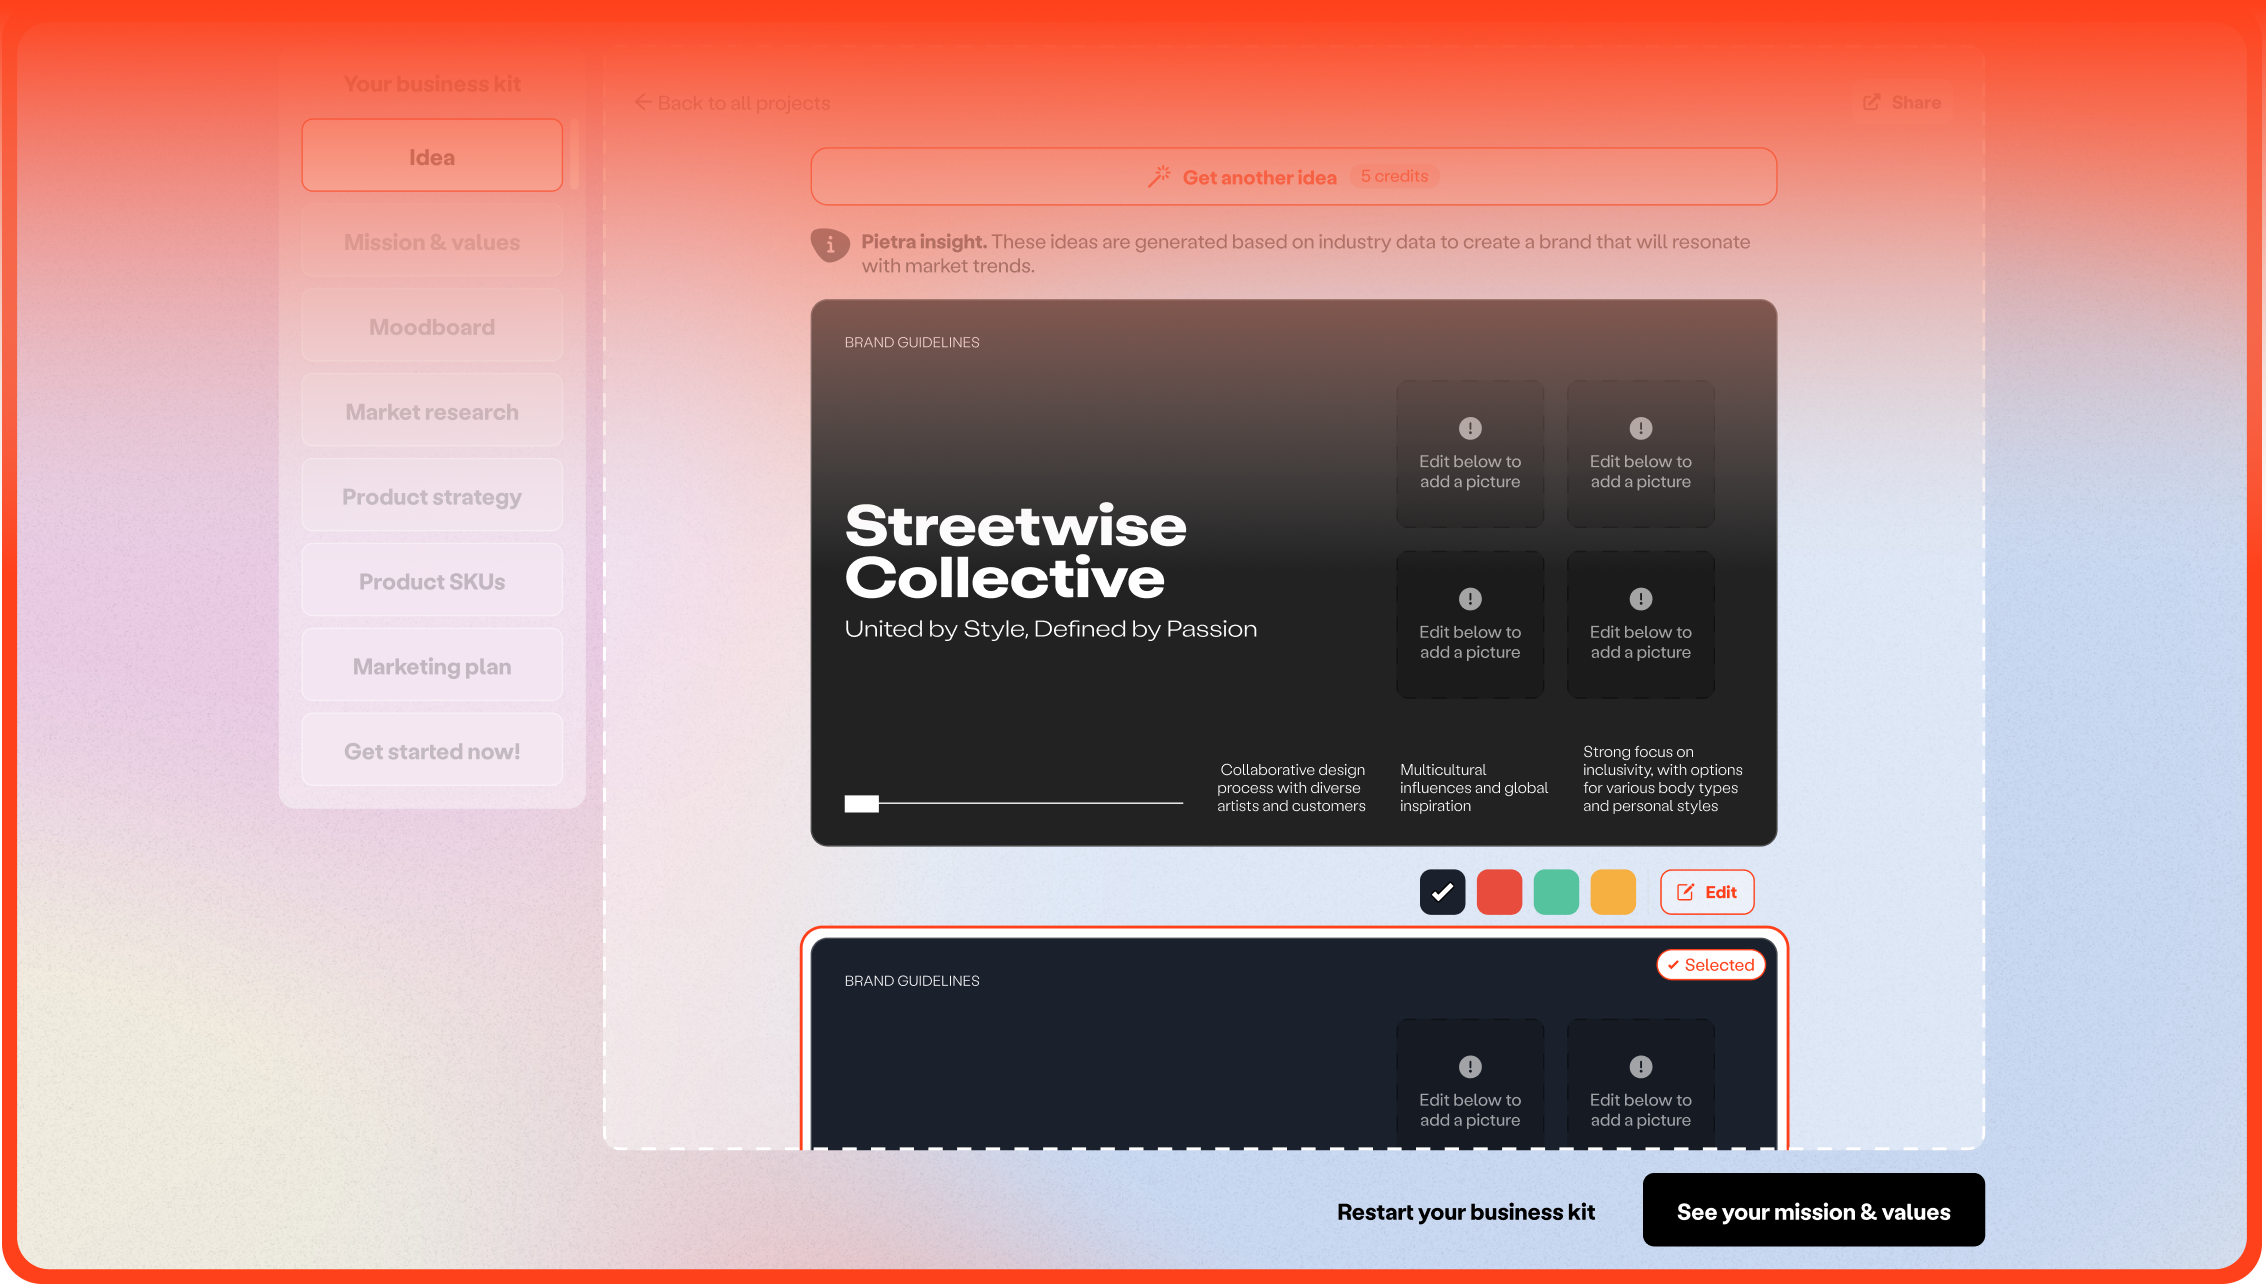Click 'Restart your business kit'
Screen dimensions: 2266x1284
point(1466,1211)
